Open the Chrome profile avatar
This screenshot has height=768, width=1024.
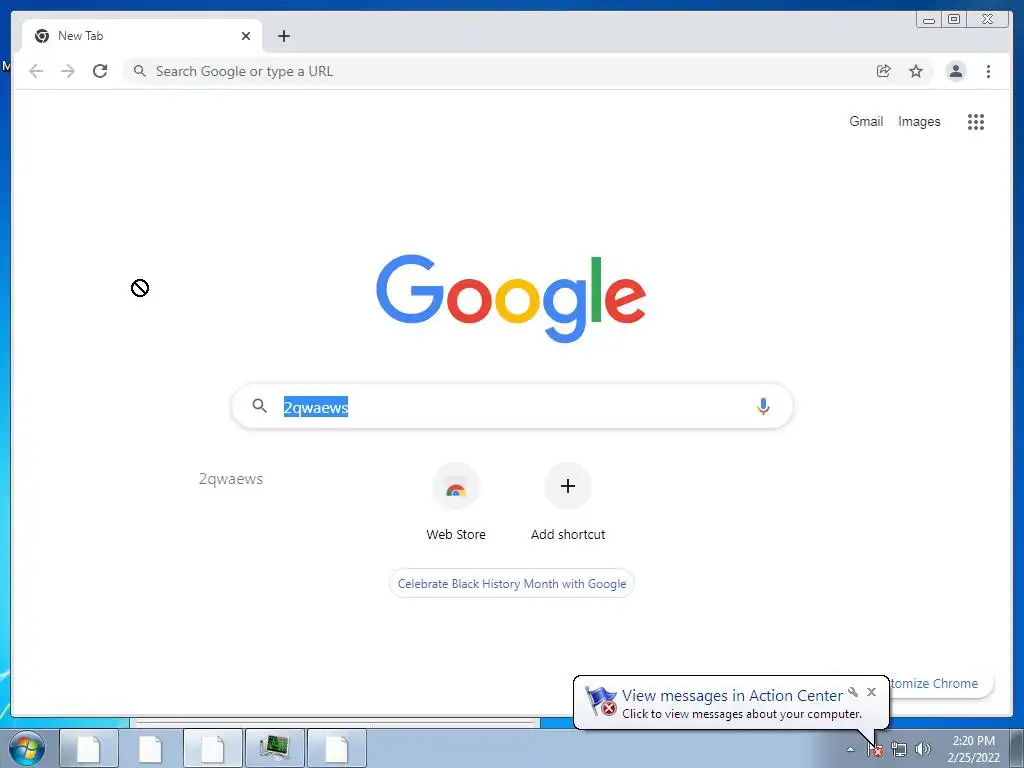click(x=955, y=71)
